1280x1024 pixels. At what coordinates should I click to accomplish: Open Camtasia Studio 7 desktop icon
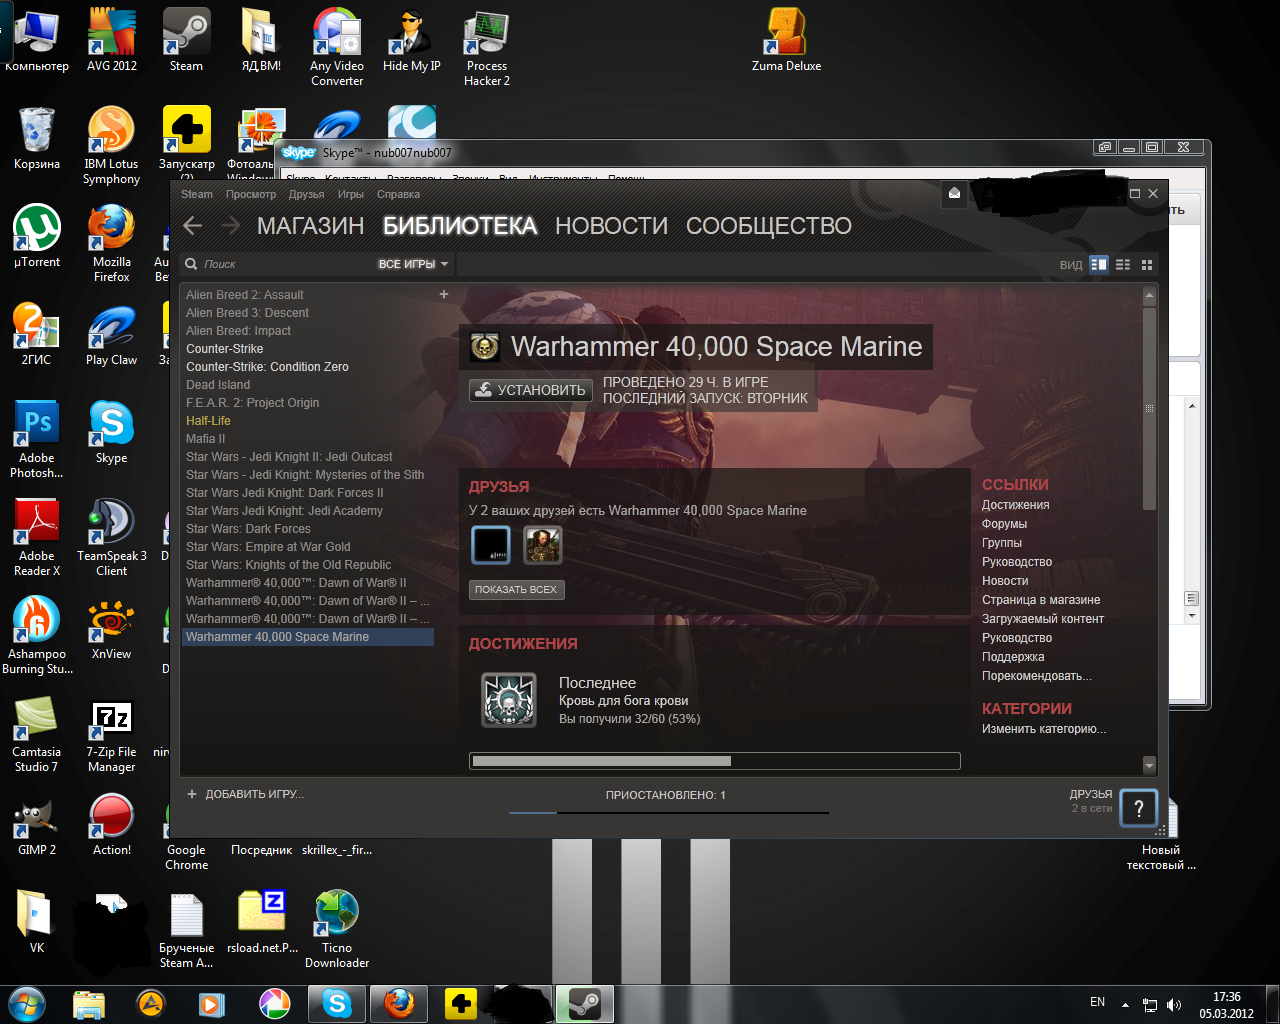(x=37, y=733)
